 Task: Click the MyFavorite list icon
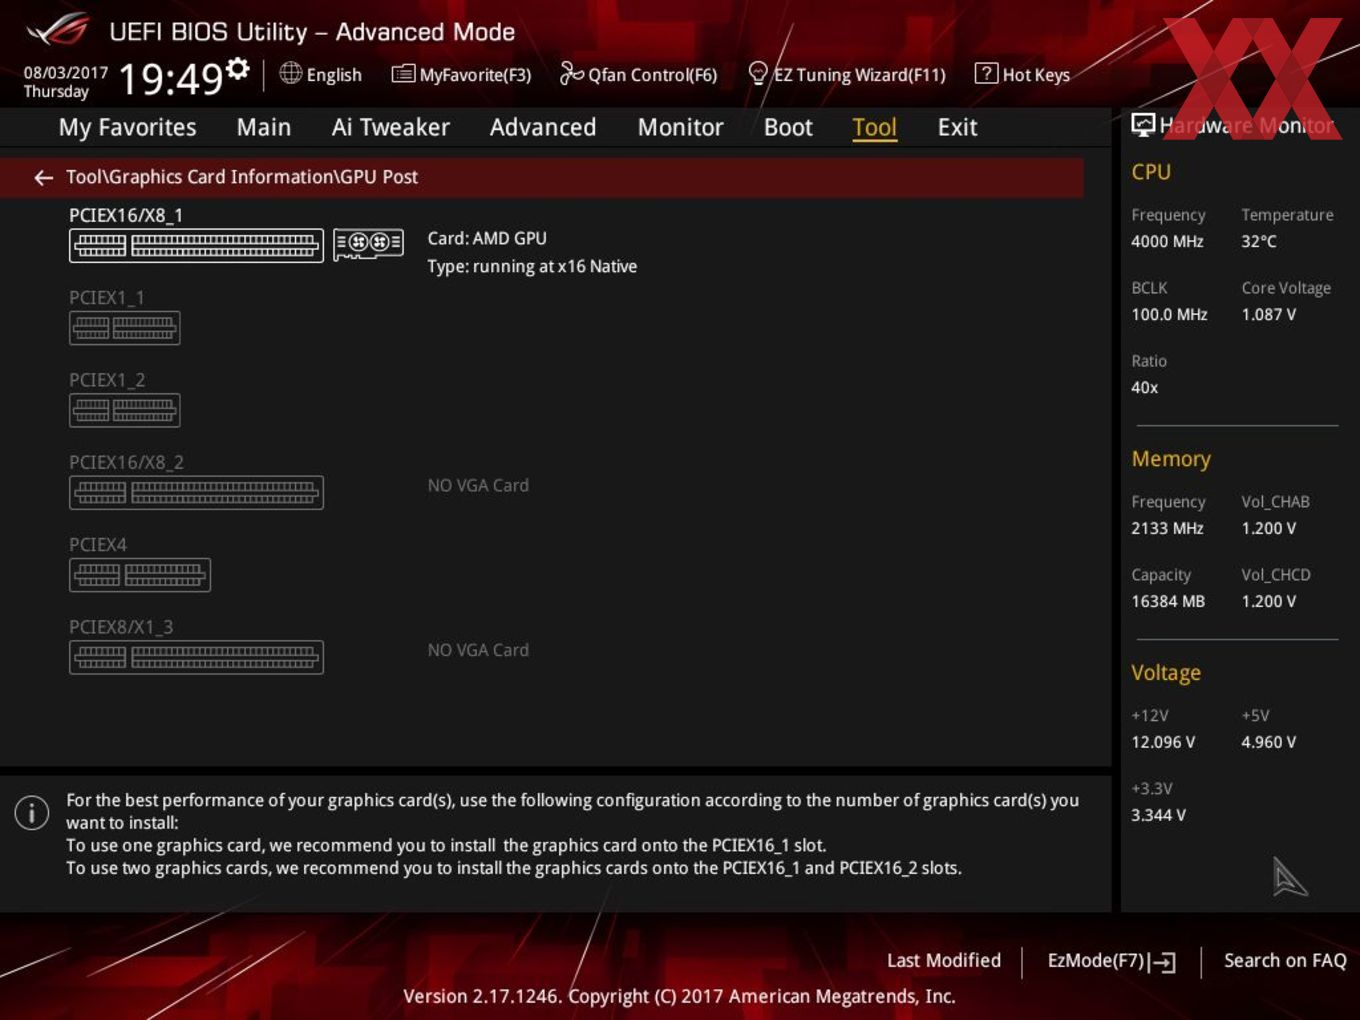click(x=403, y=74)
